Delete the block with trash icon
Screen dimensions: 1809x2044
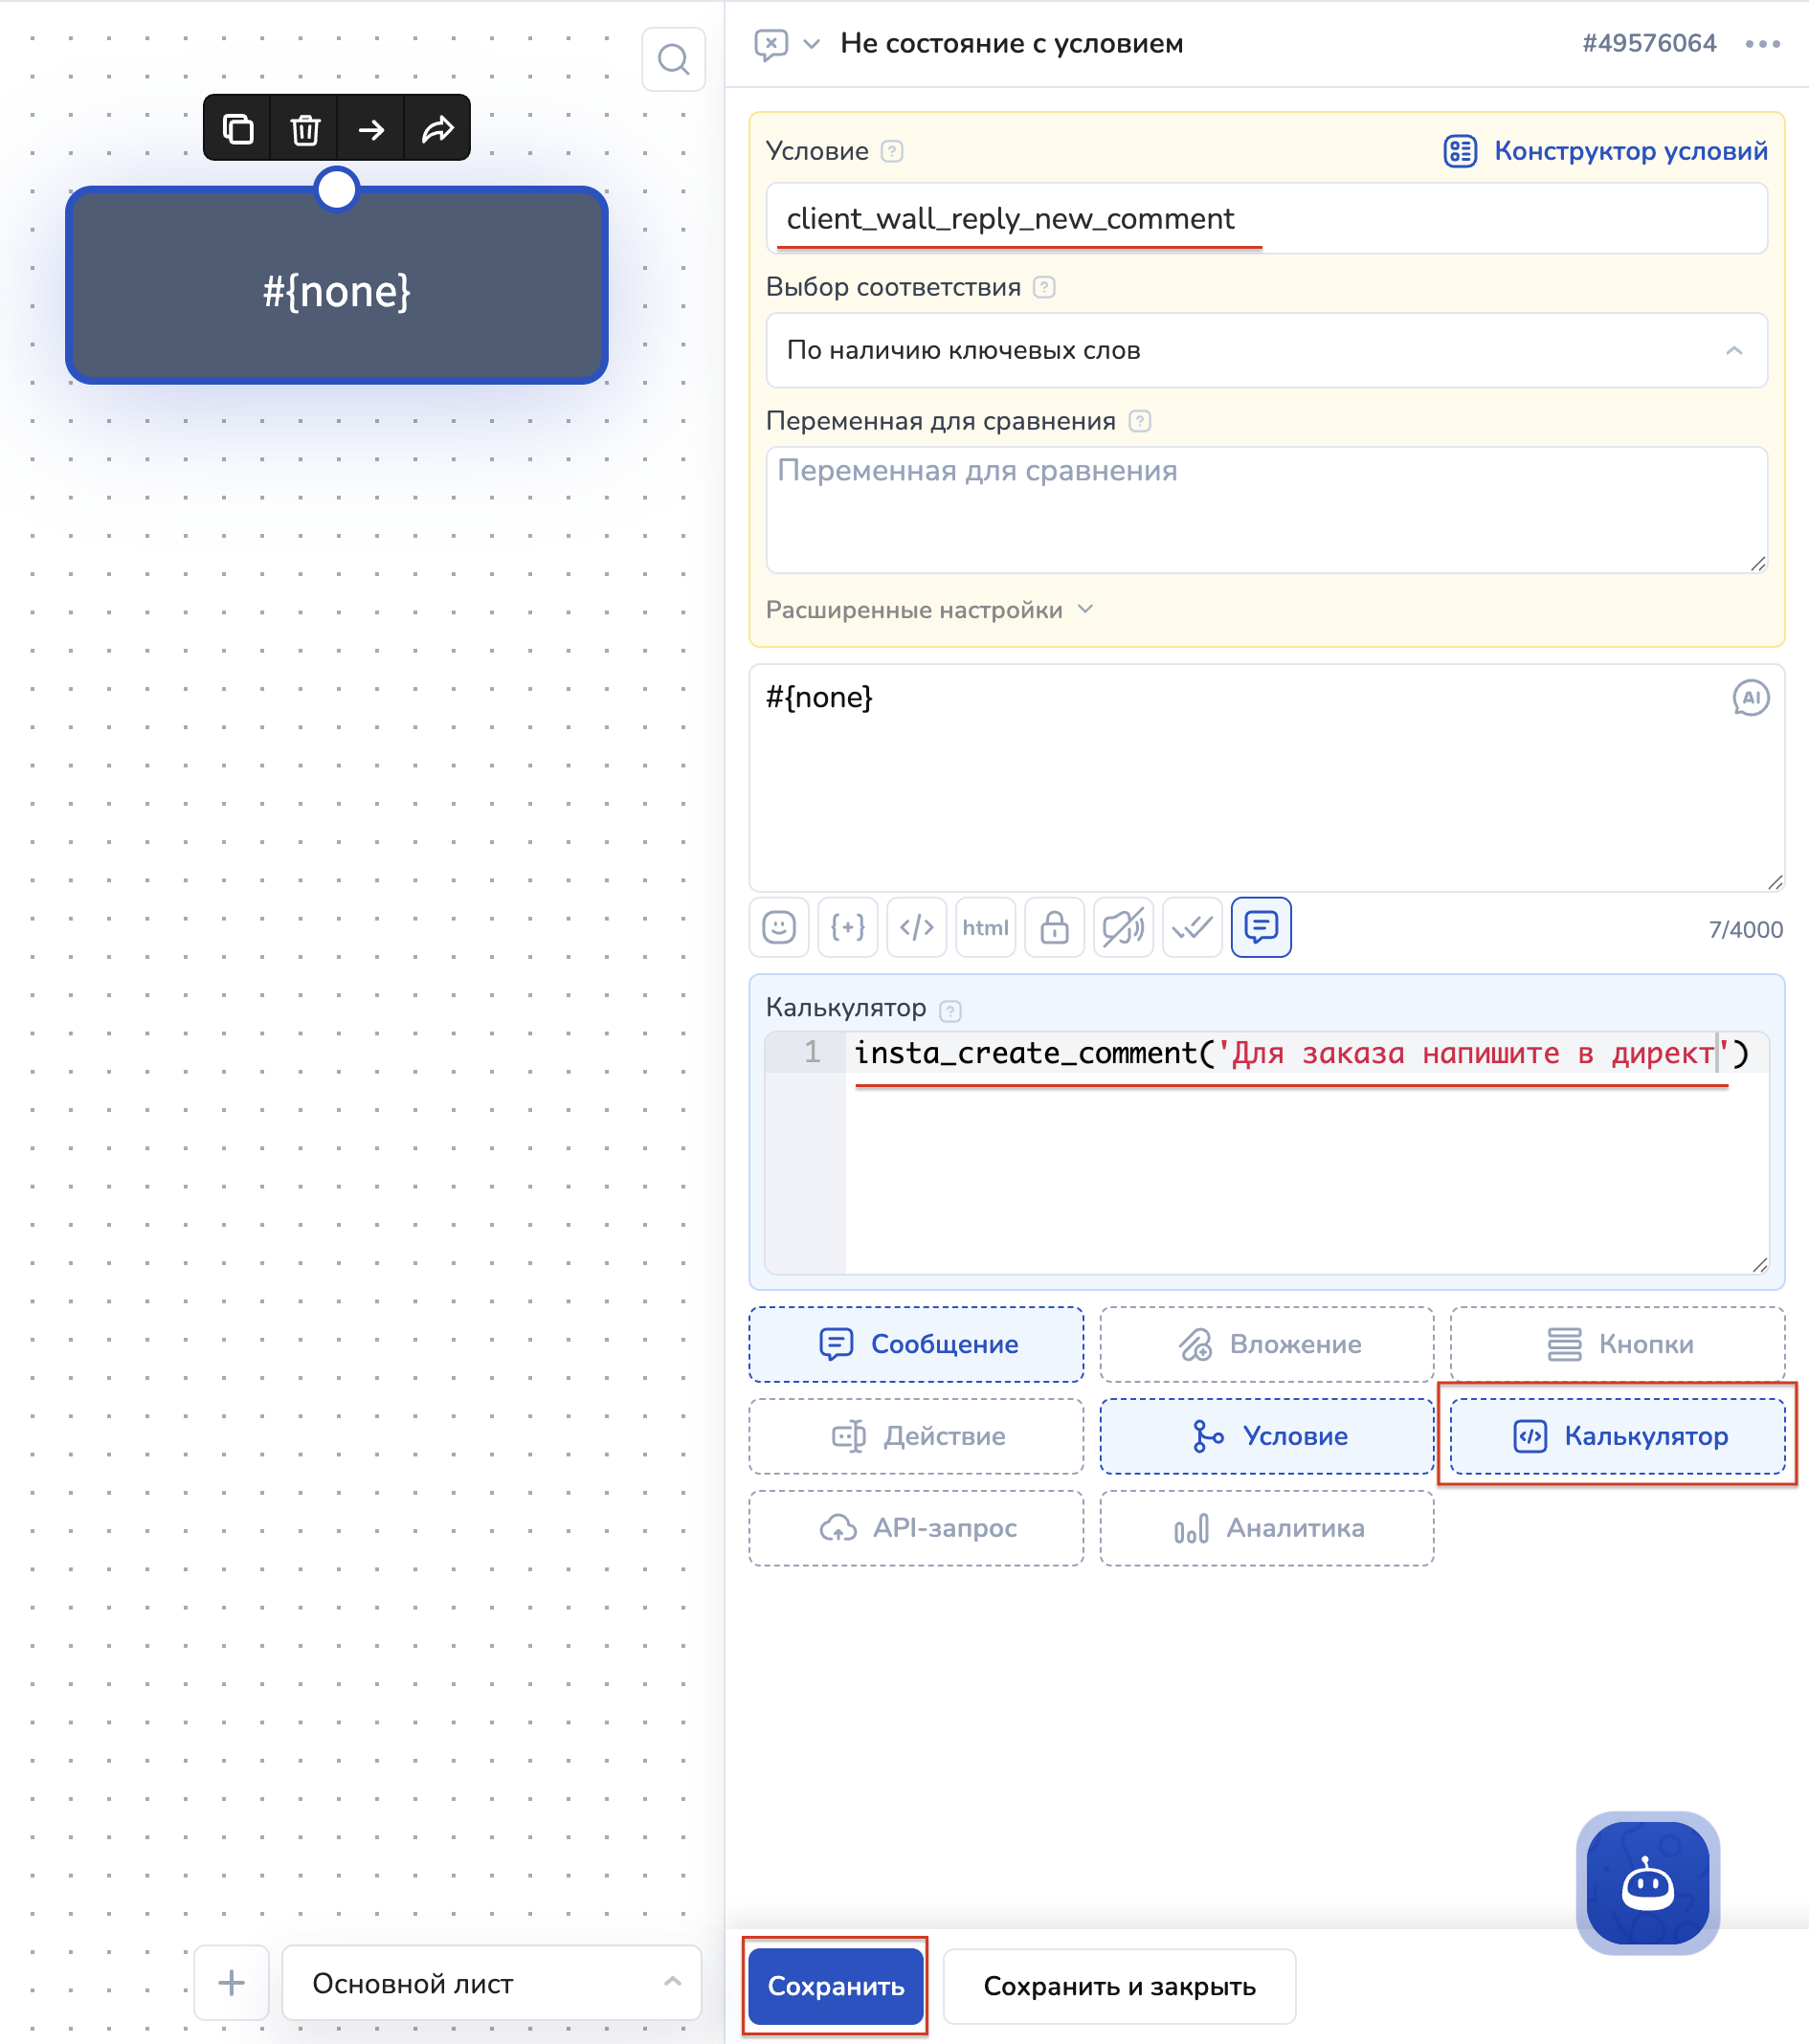tap(305, 129)
